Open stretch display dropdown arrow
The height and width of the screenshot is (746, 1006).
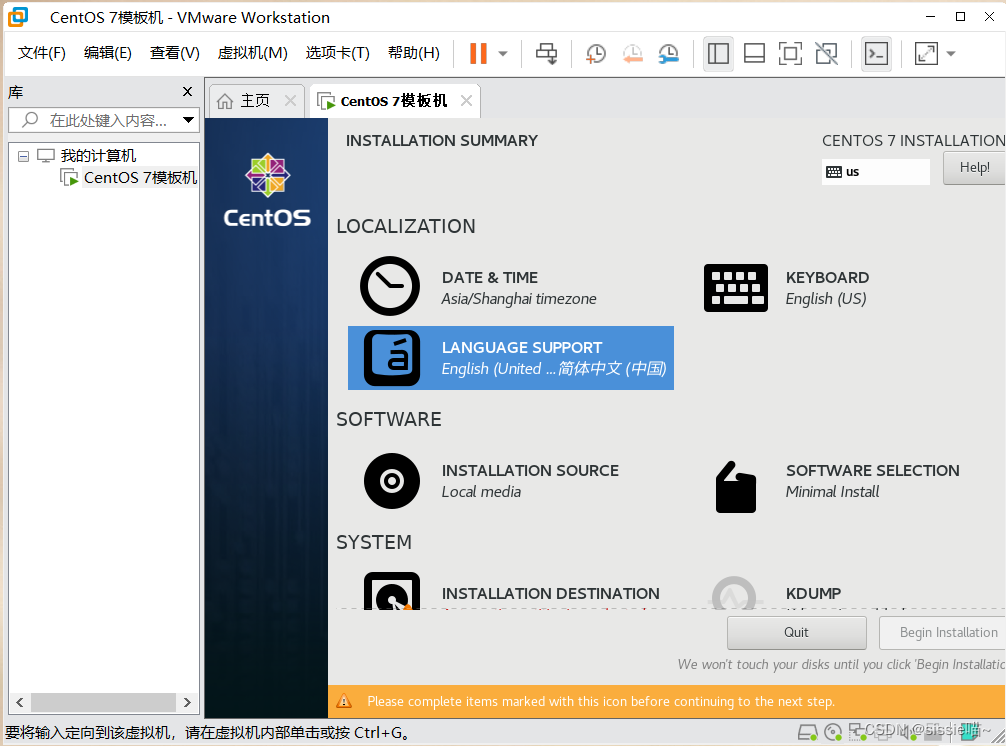[951, 54]
